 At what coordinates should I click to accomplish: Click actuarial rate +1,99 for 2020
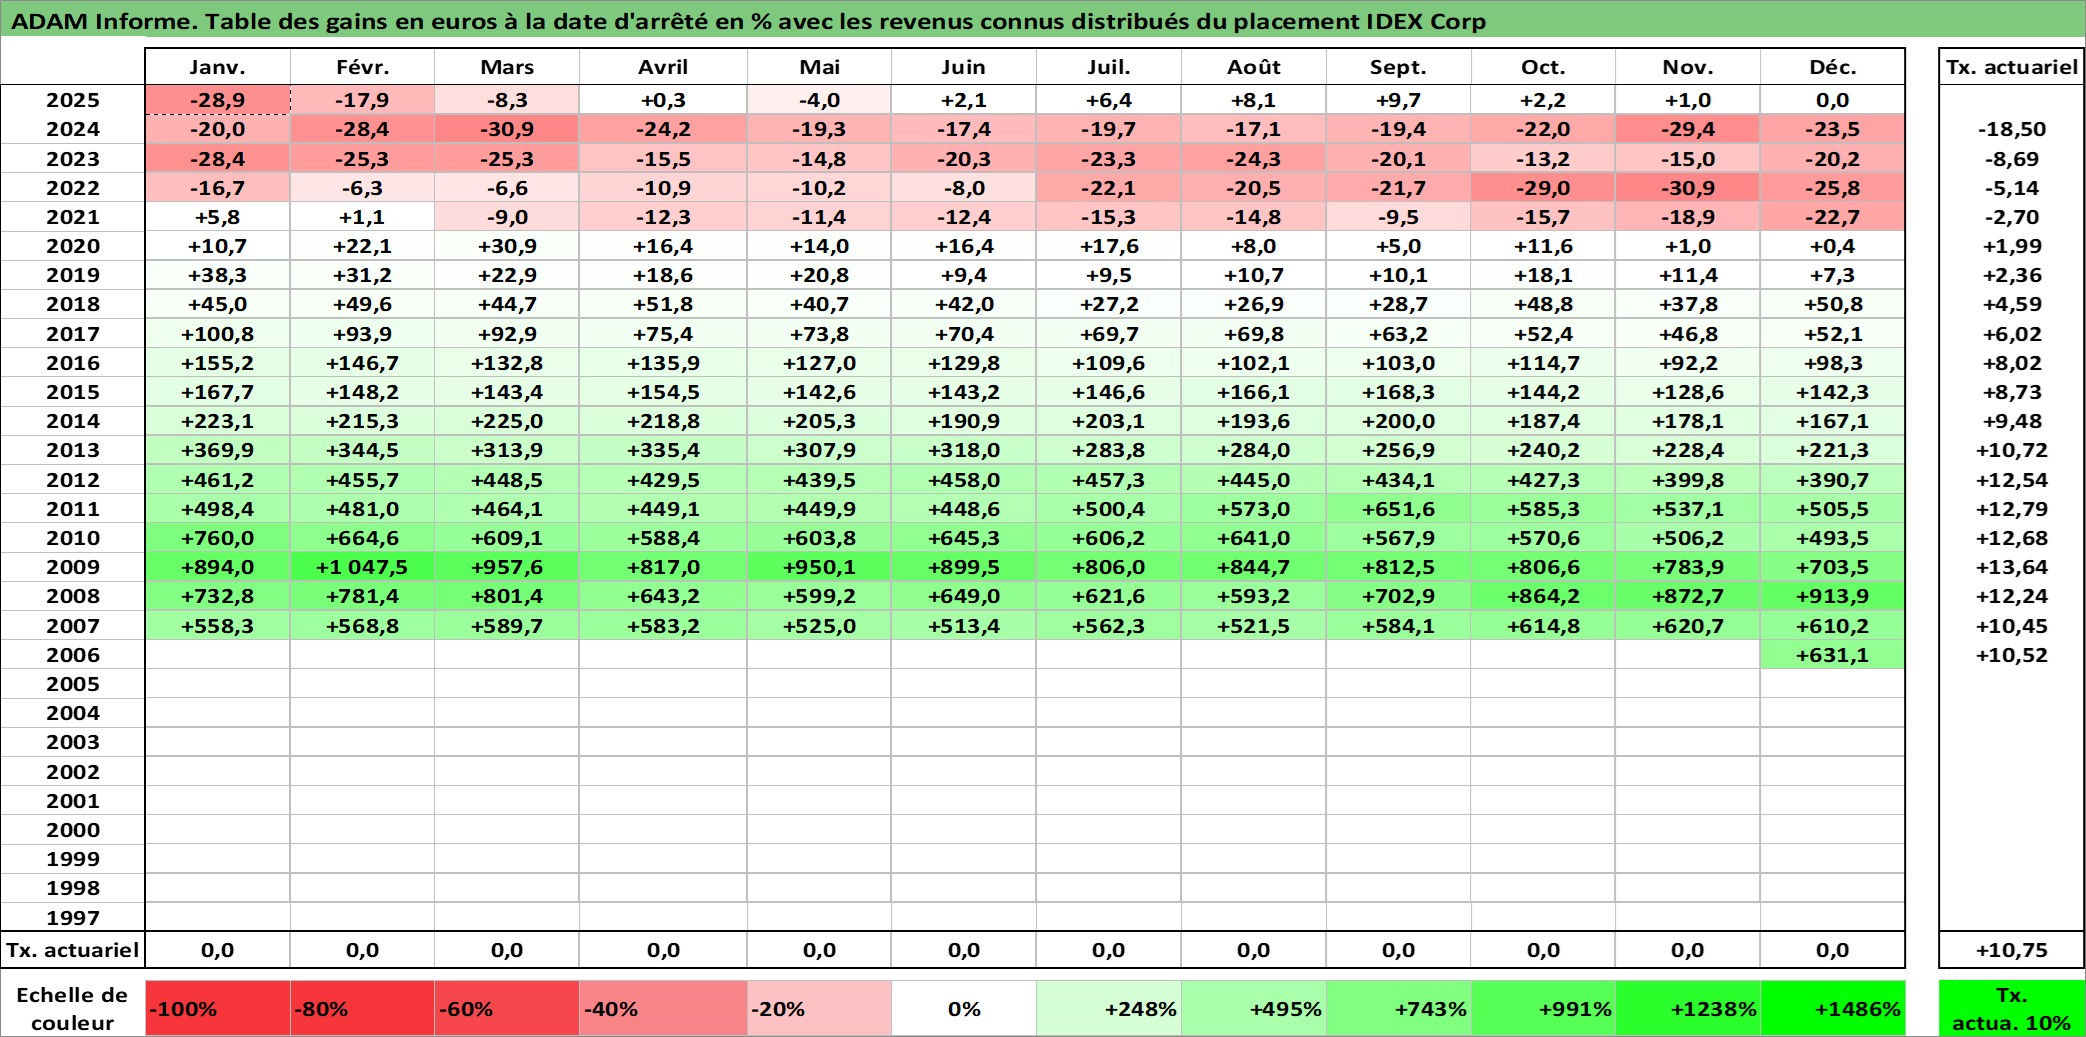click(x=2011, y=246)
